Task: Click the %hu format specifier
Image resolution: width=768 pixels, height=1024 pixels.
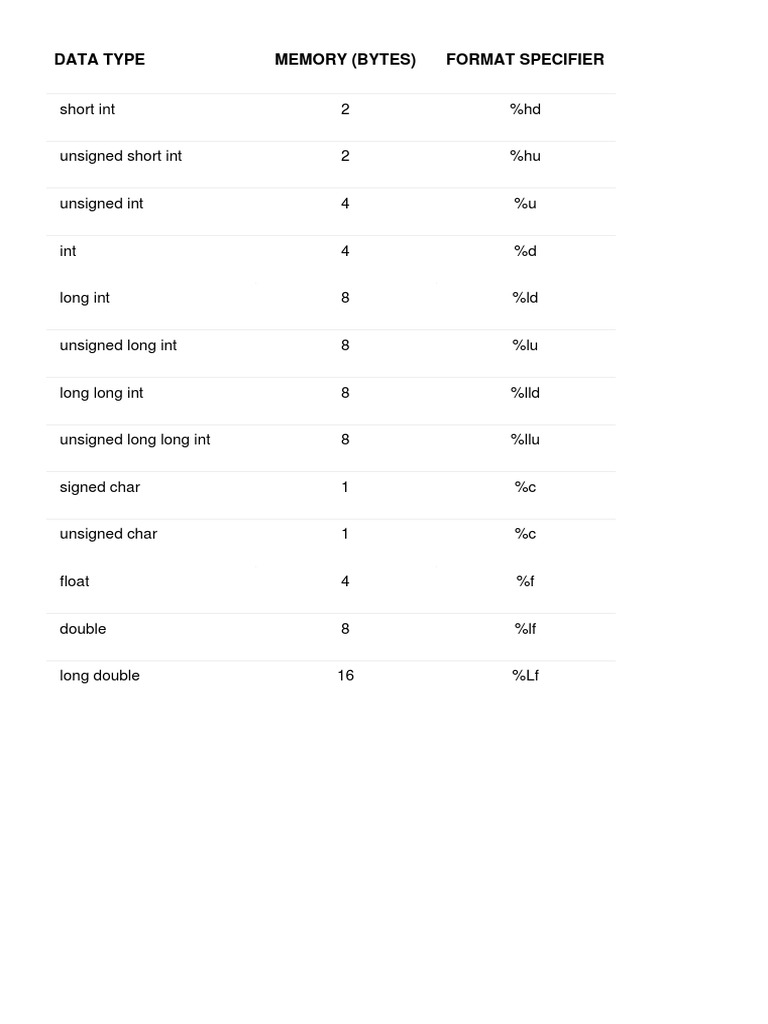Action: (x=525, y=156)
